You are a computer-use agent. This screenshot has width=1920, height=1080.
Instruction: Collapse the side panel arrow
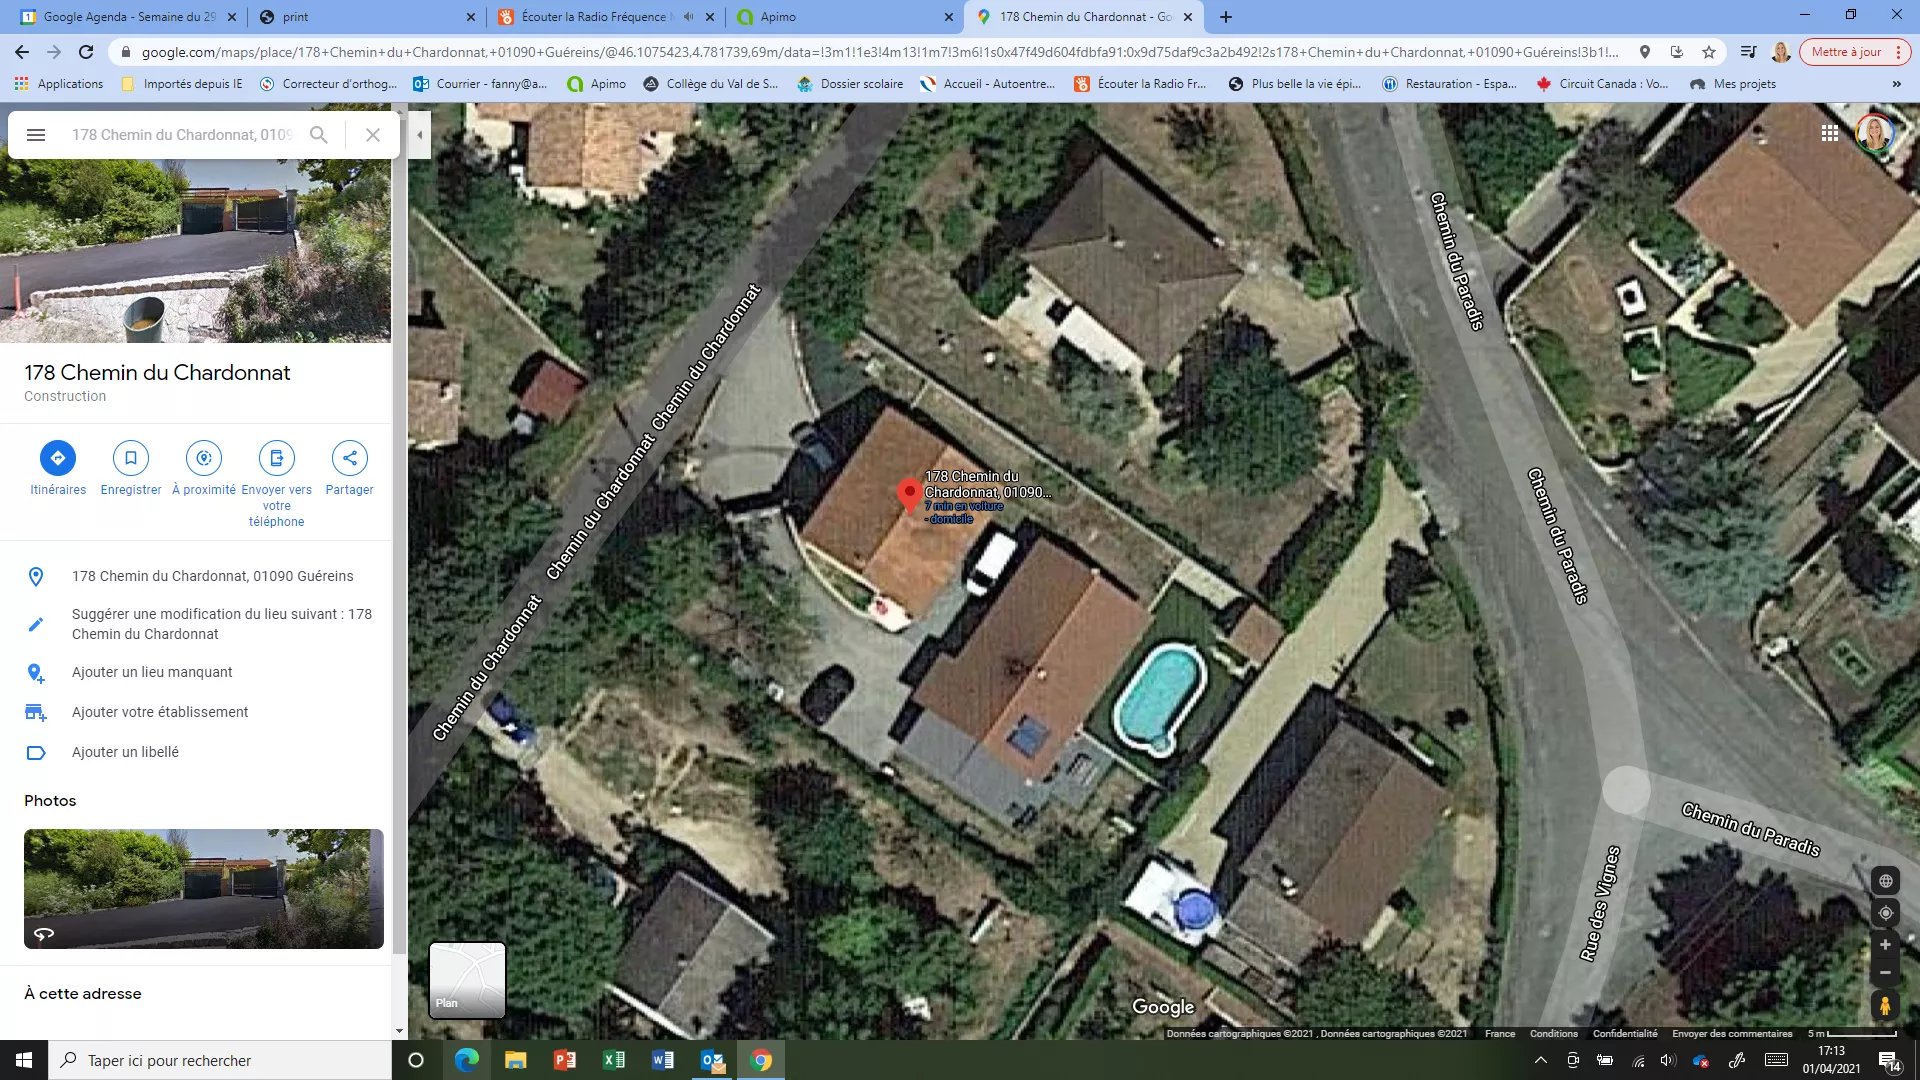(x=420, y=135)
